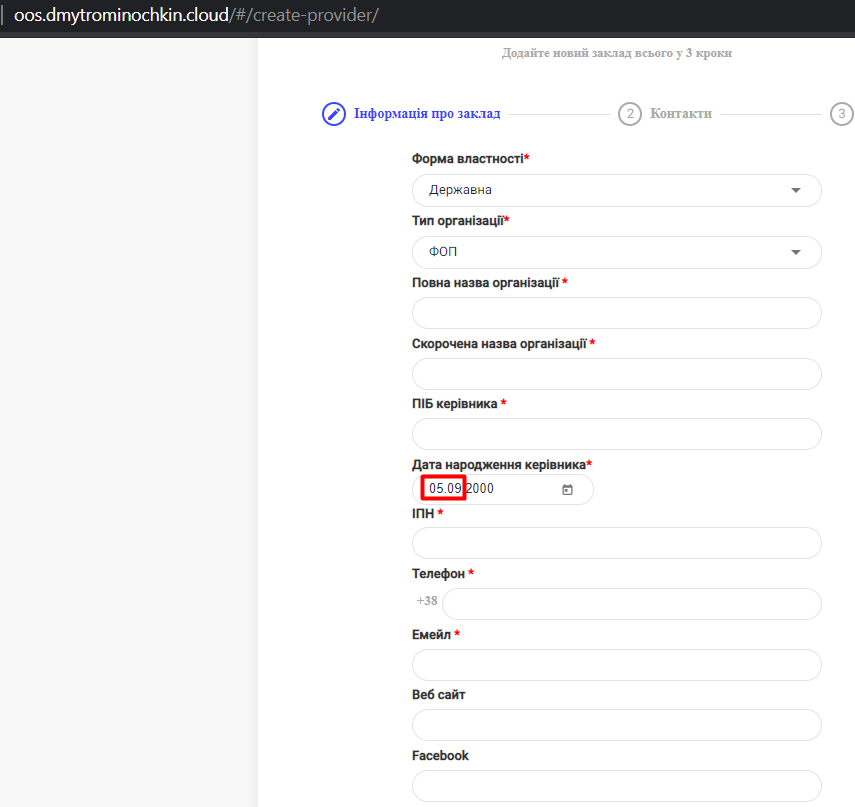Focus the Facebook input field
855x807 pixels.
(617, 786)
